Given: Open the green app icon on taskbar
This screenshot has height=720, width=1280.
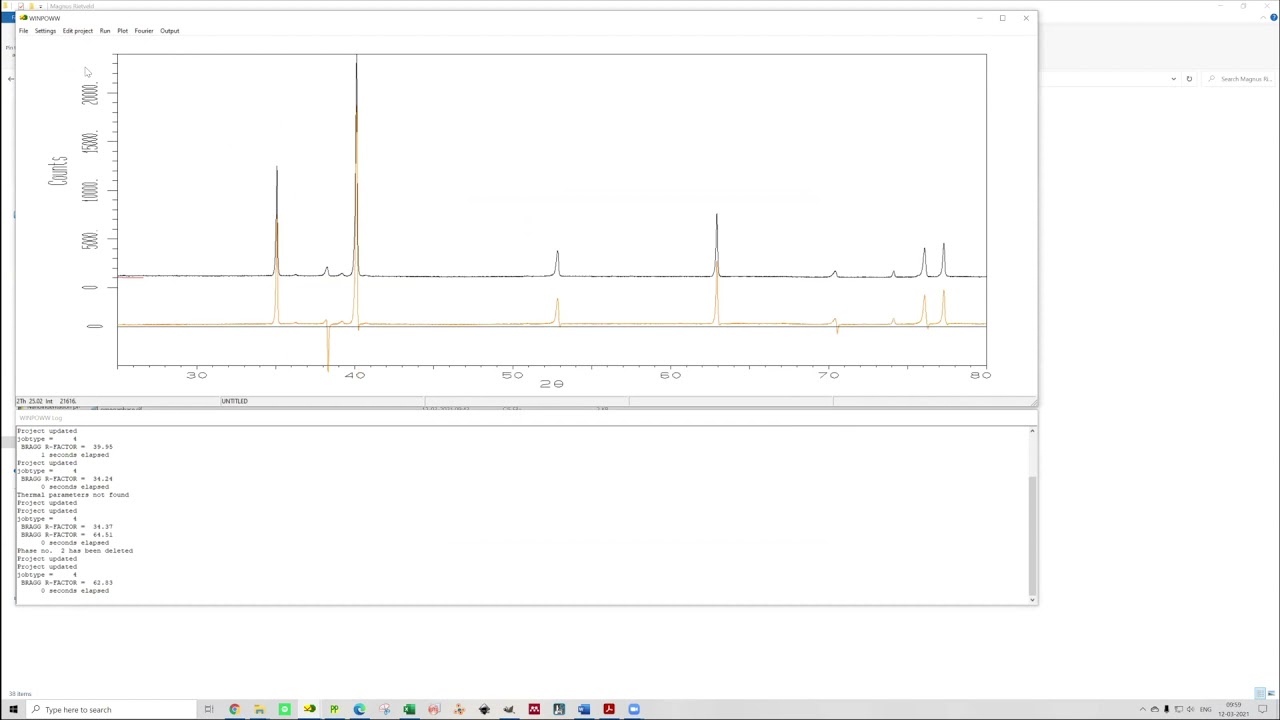Looking at the screenshot, I should [x=284, y=709].
